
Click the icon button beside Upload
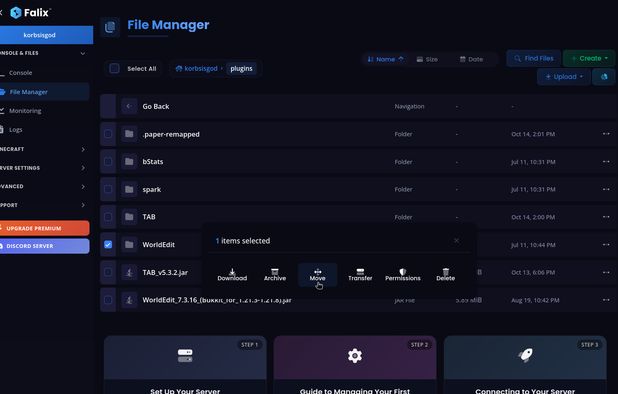(x=604, y=76)
